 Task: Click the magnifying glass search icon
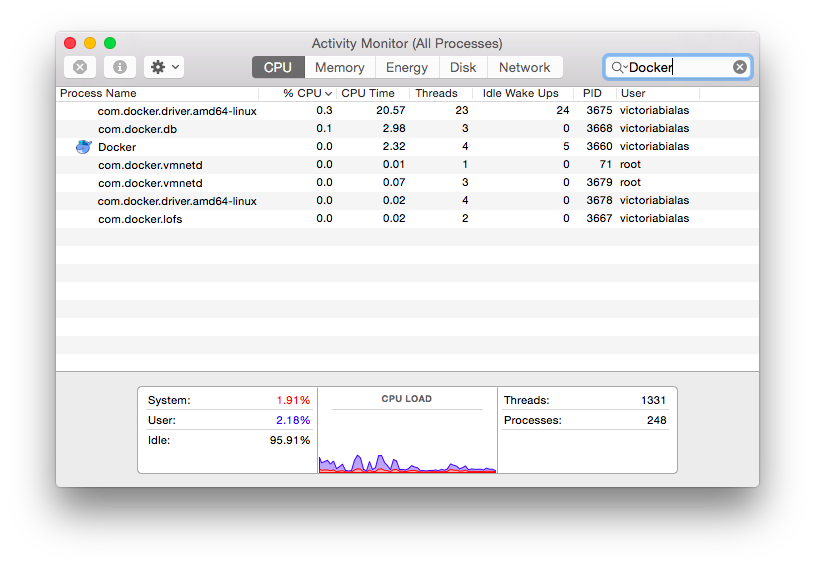pyautogui.click(x=617, y=67)
